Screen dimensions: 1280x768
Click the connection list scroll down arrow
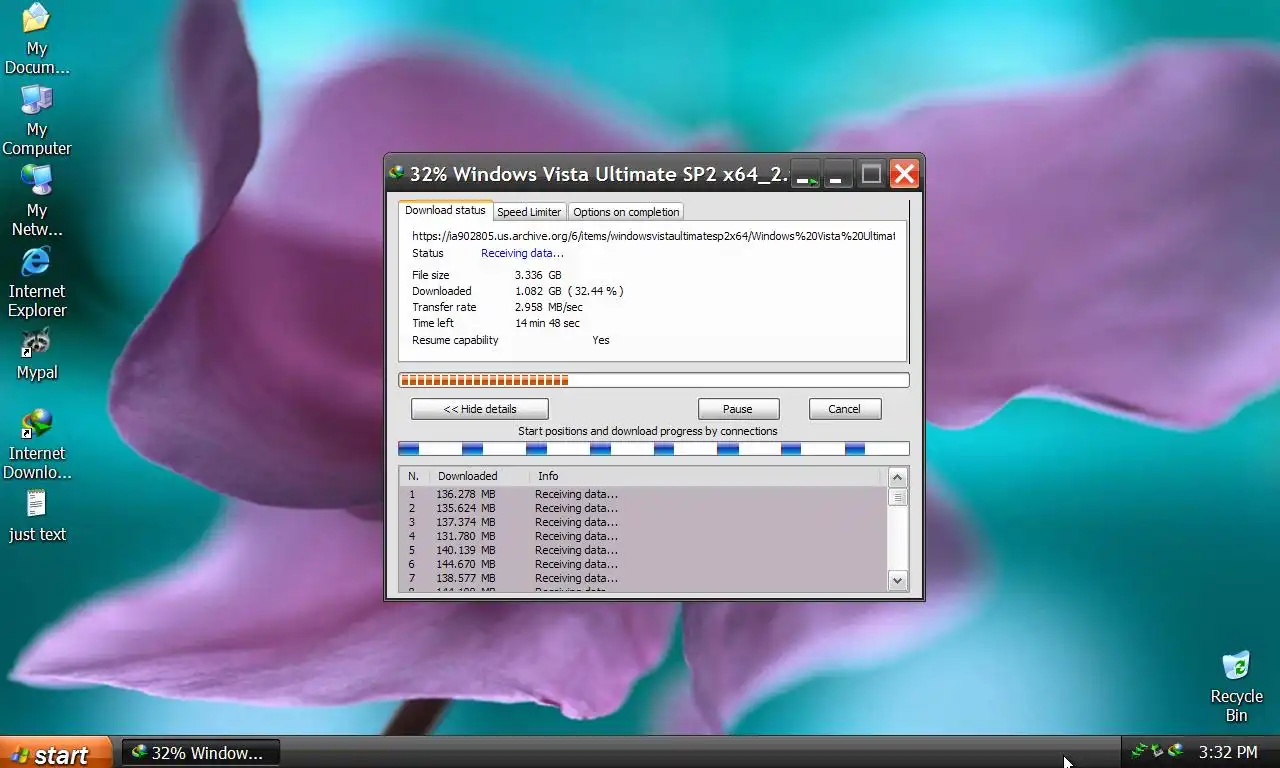[897, 580]
